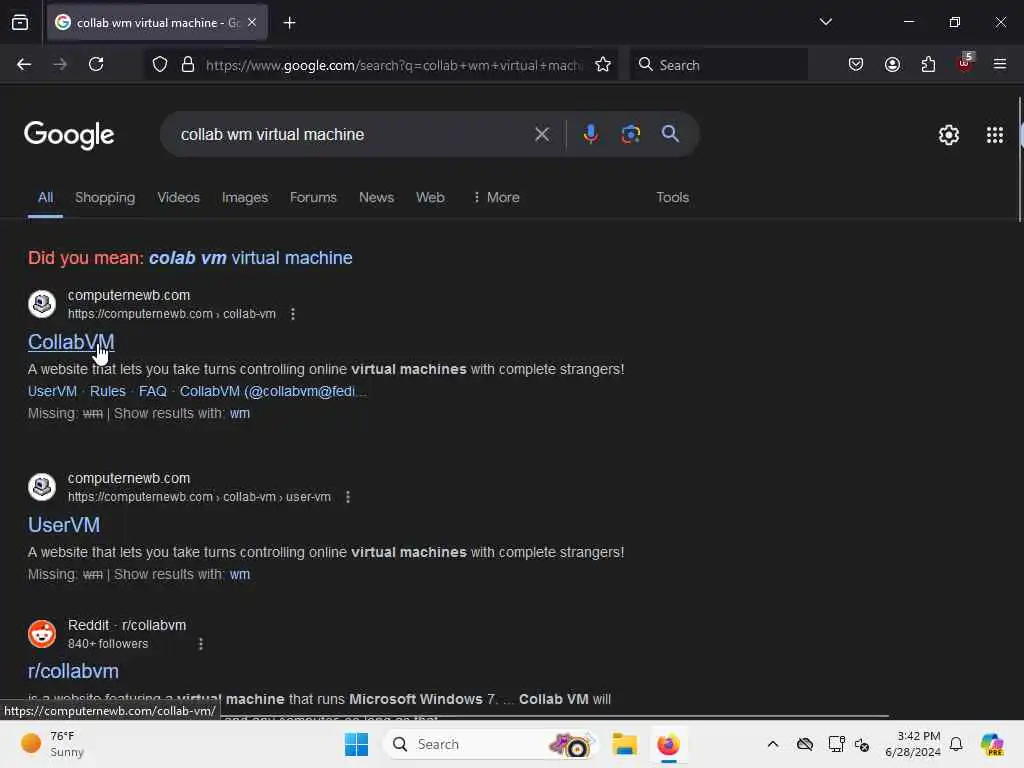
Task: Click the google.com URL address field
Action: click(x=392, y=65)
